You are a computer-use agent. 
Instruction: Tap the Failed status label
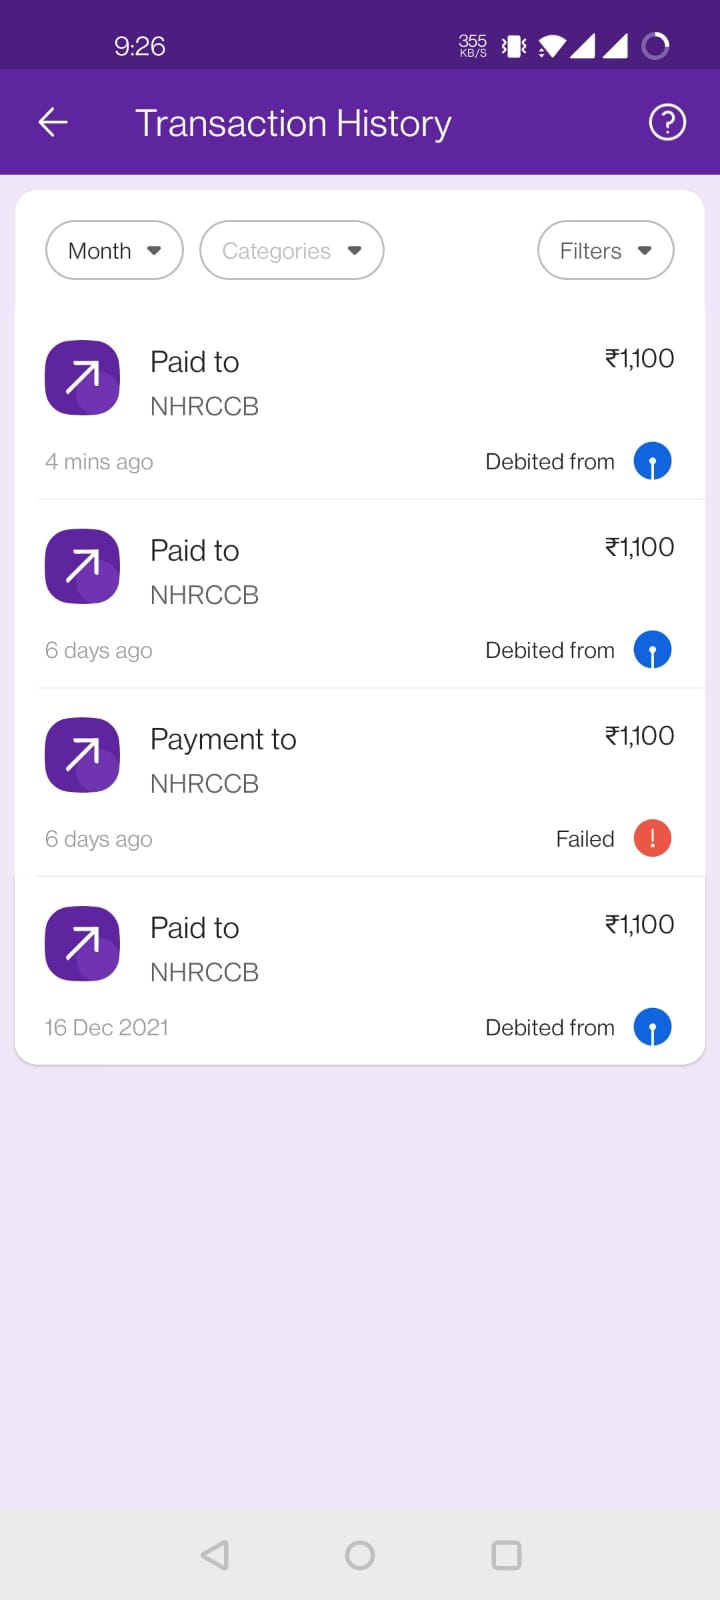585,839
